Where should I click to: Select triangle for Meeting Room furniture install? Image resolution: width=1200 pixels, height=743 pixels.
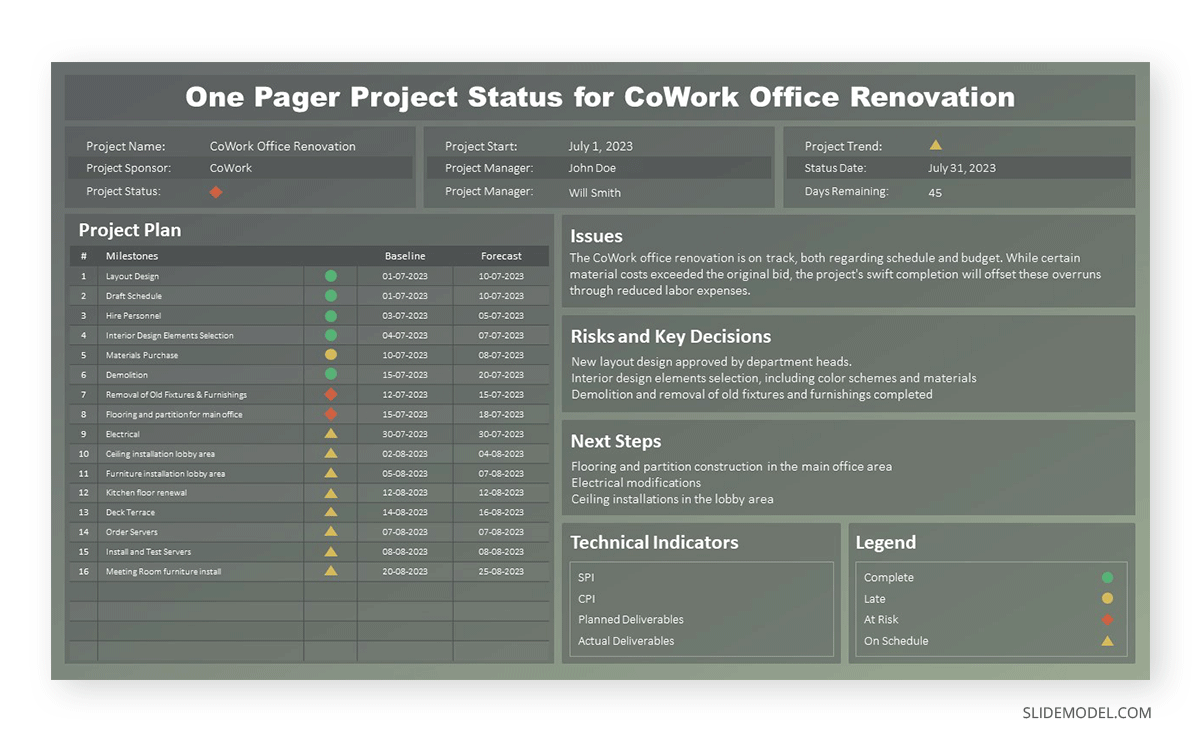331,571
